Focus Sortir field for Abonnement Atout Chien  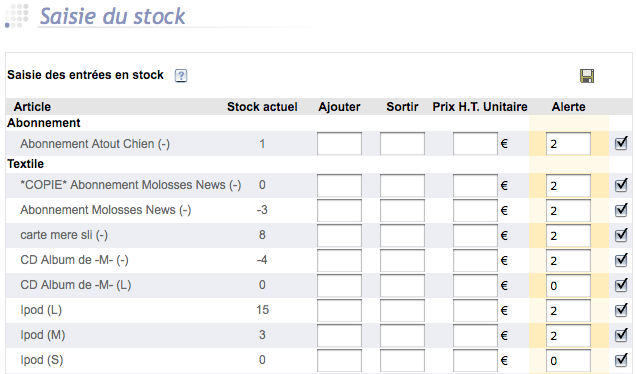[x=402, y=143]
